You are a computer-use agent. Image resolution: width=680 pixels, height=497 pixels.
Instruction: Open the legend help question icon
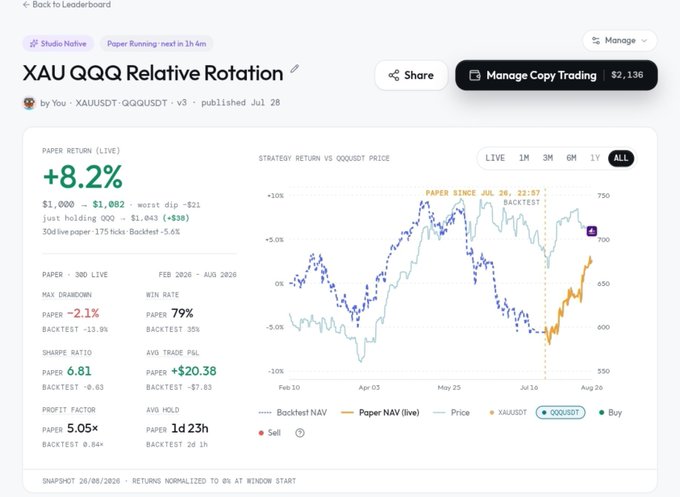(x=300, y=433)
